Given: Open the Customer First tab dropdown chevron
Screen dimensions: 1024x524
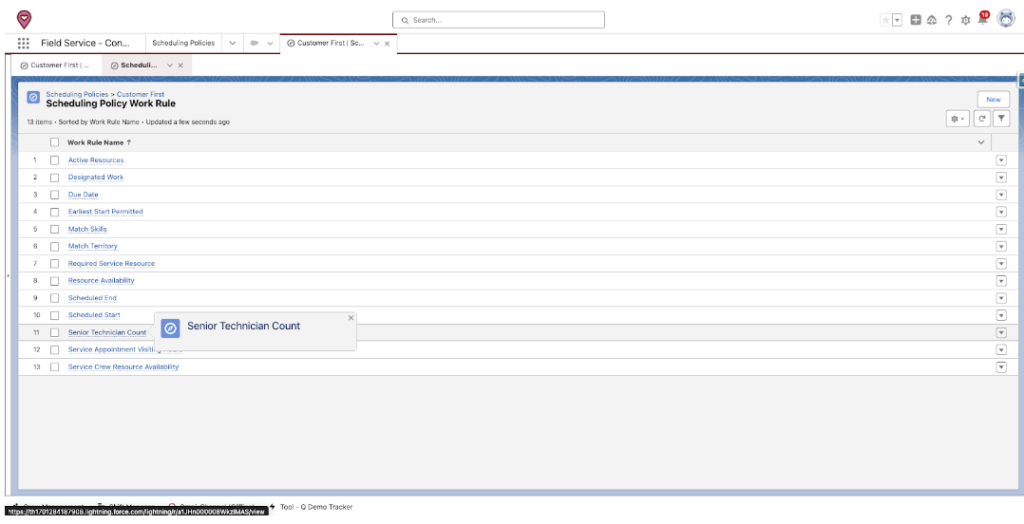Looking at the screenshot, I should pos(376,43).
